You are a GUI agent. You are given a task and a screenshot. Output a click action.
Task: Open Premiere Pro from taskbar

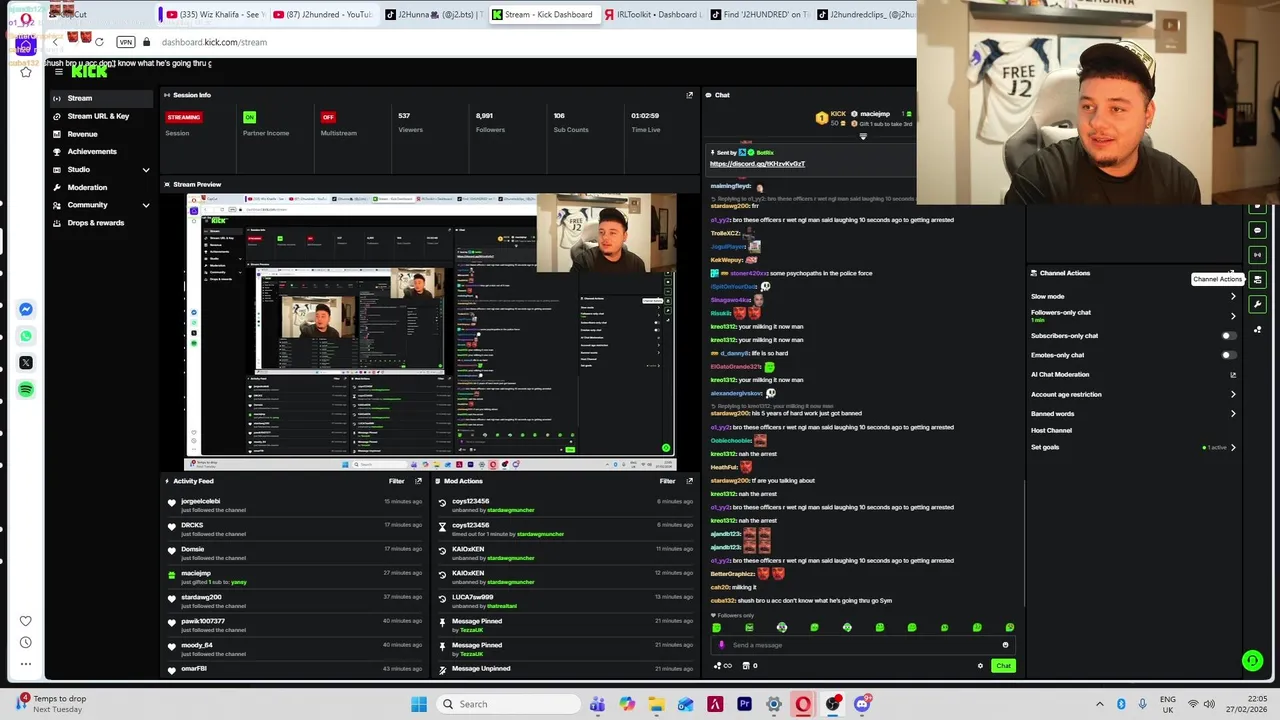pyautogui.click(x=744, y=704)
